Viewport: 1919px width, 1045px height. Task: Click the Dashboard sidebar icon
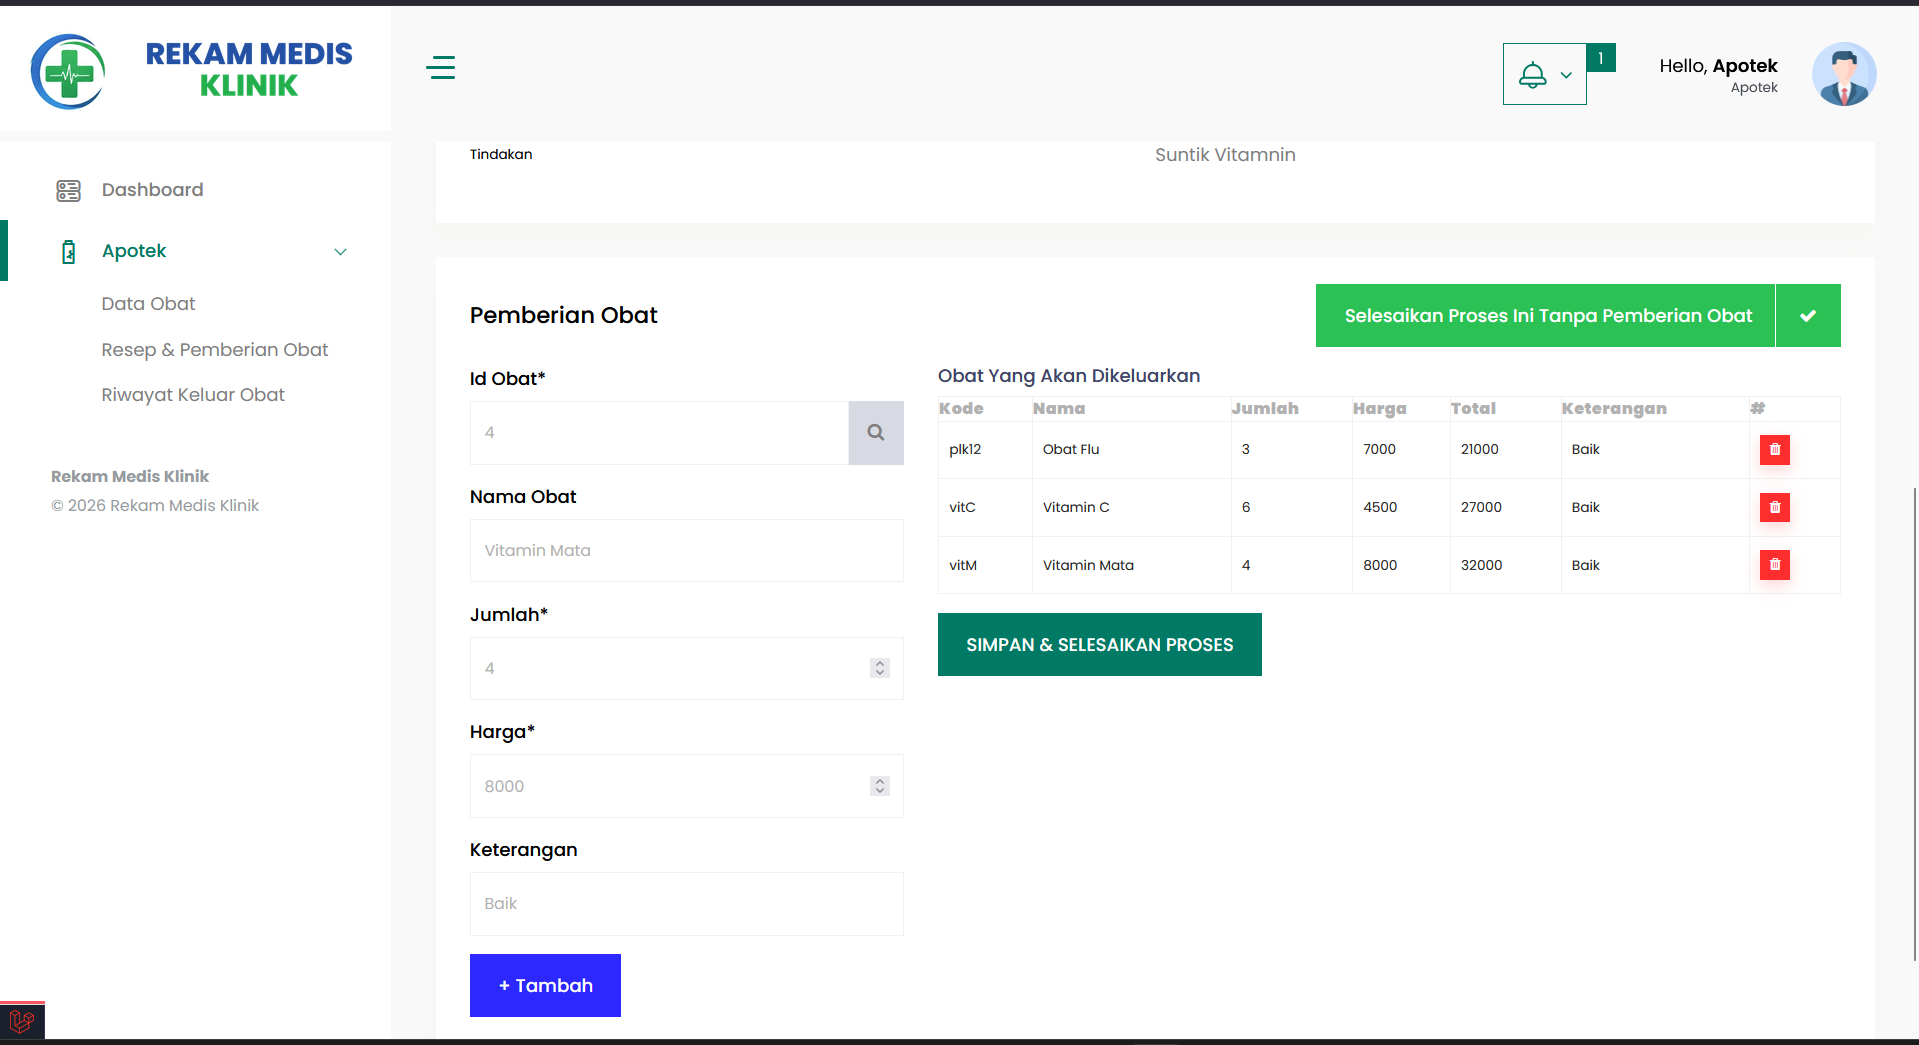tap(68, 190)
